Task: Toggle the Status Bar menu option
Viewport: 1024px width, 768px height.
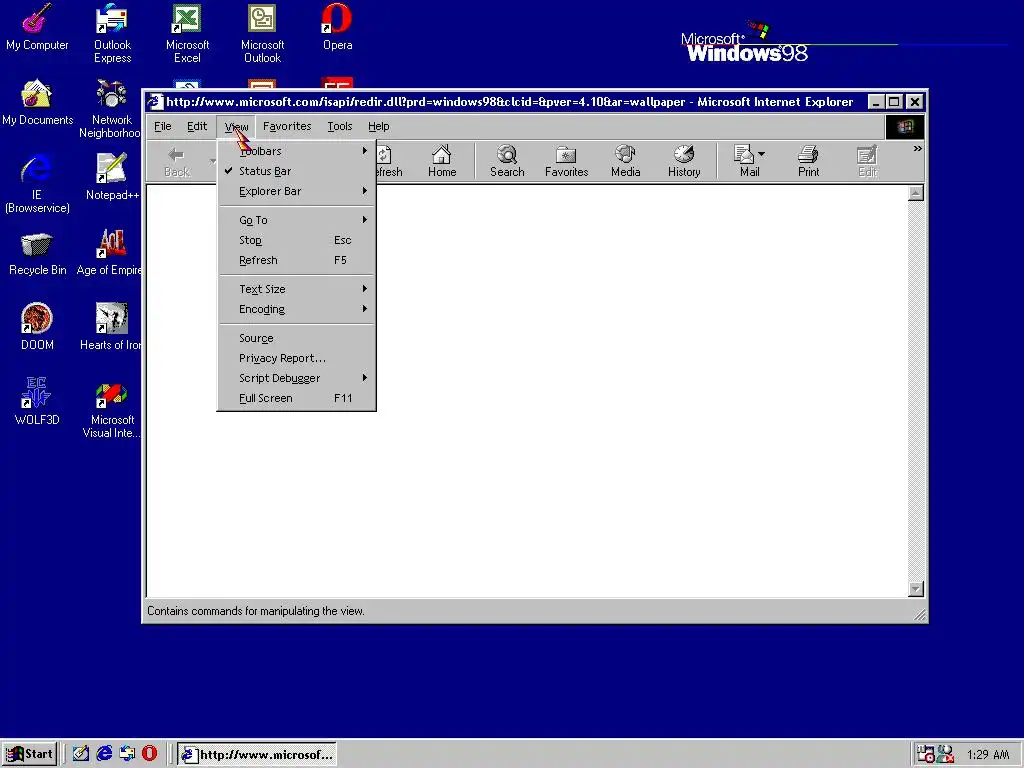Action: click(x=296, y=171)
